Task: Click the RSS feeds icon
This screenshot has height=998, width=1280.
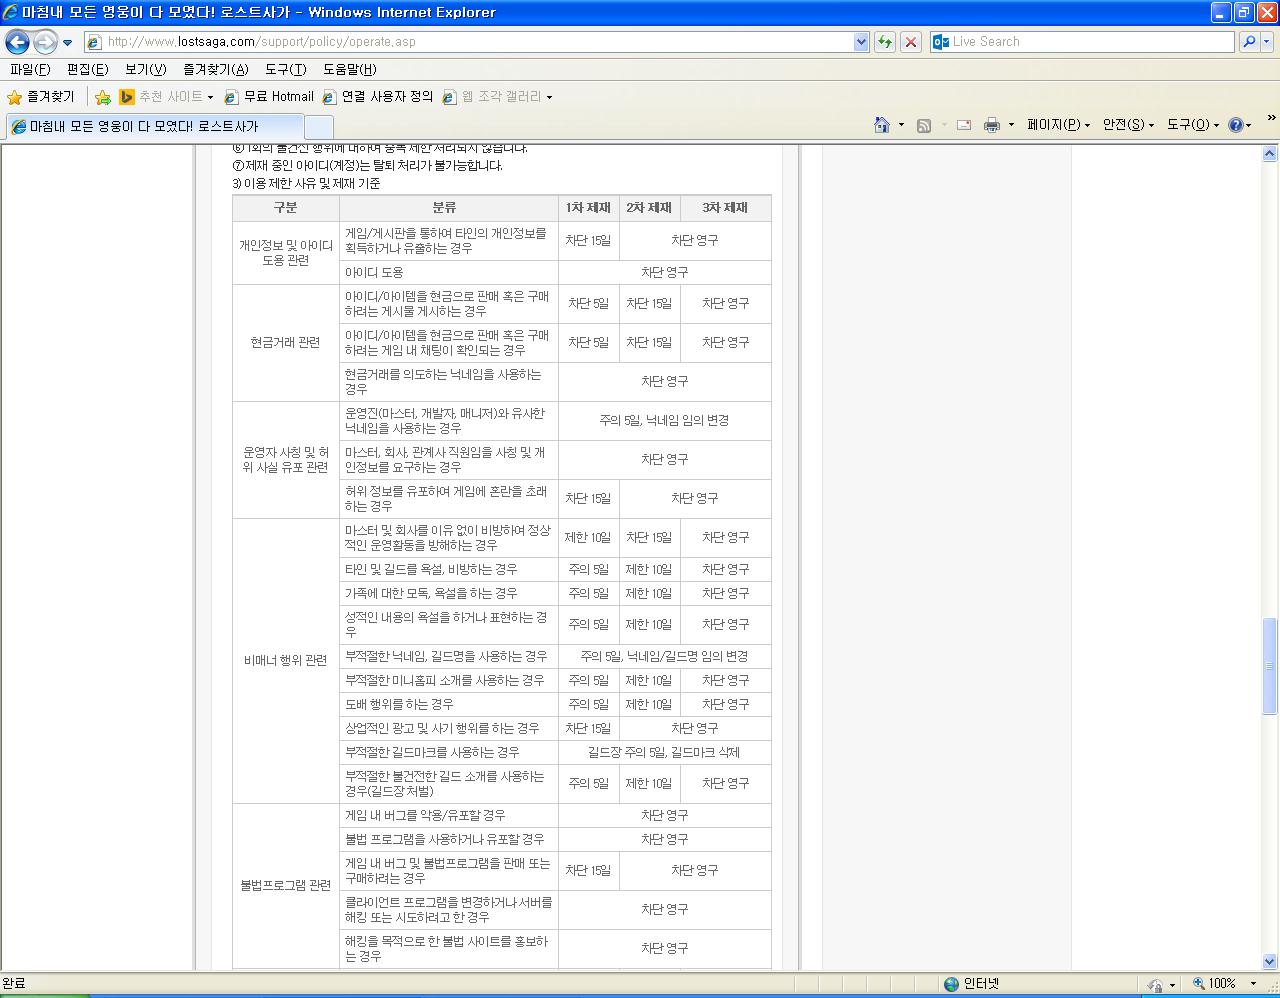Action: (924, 125)
